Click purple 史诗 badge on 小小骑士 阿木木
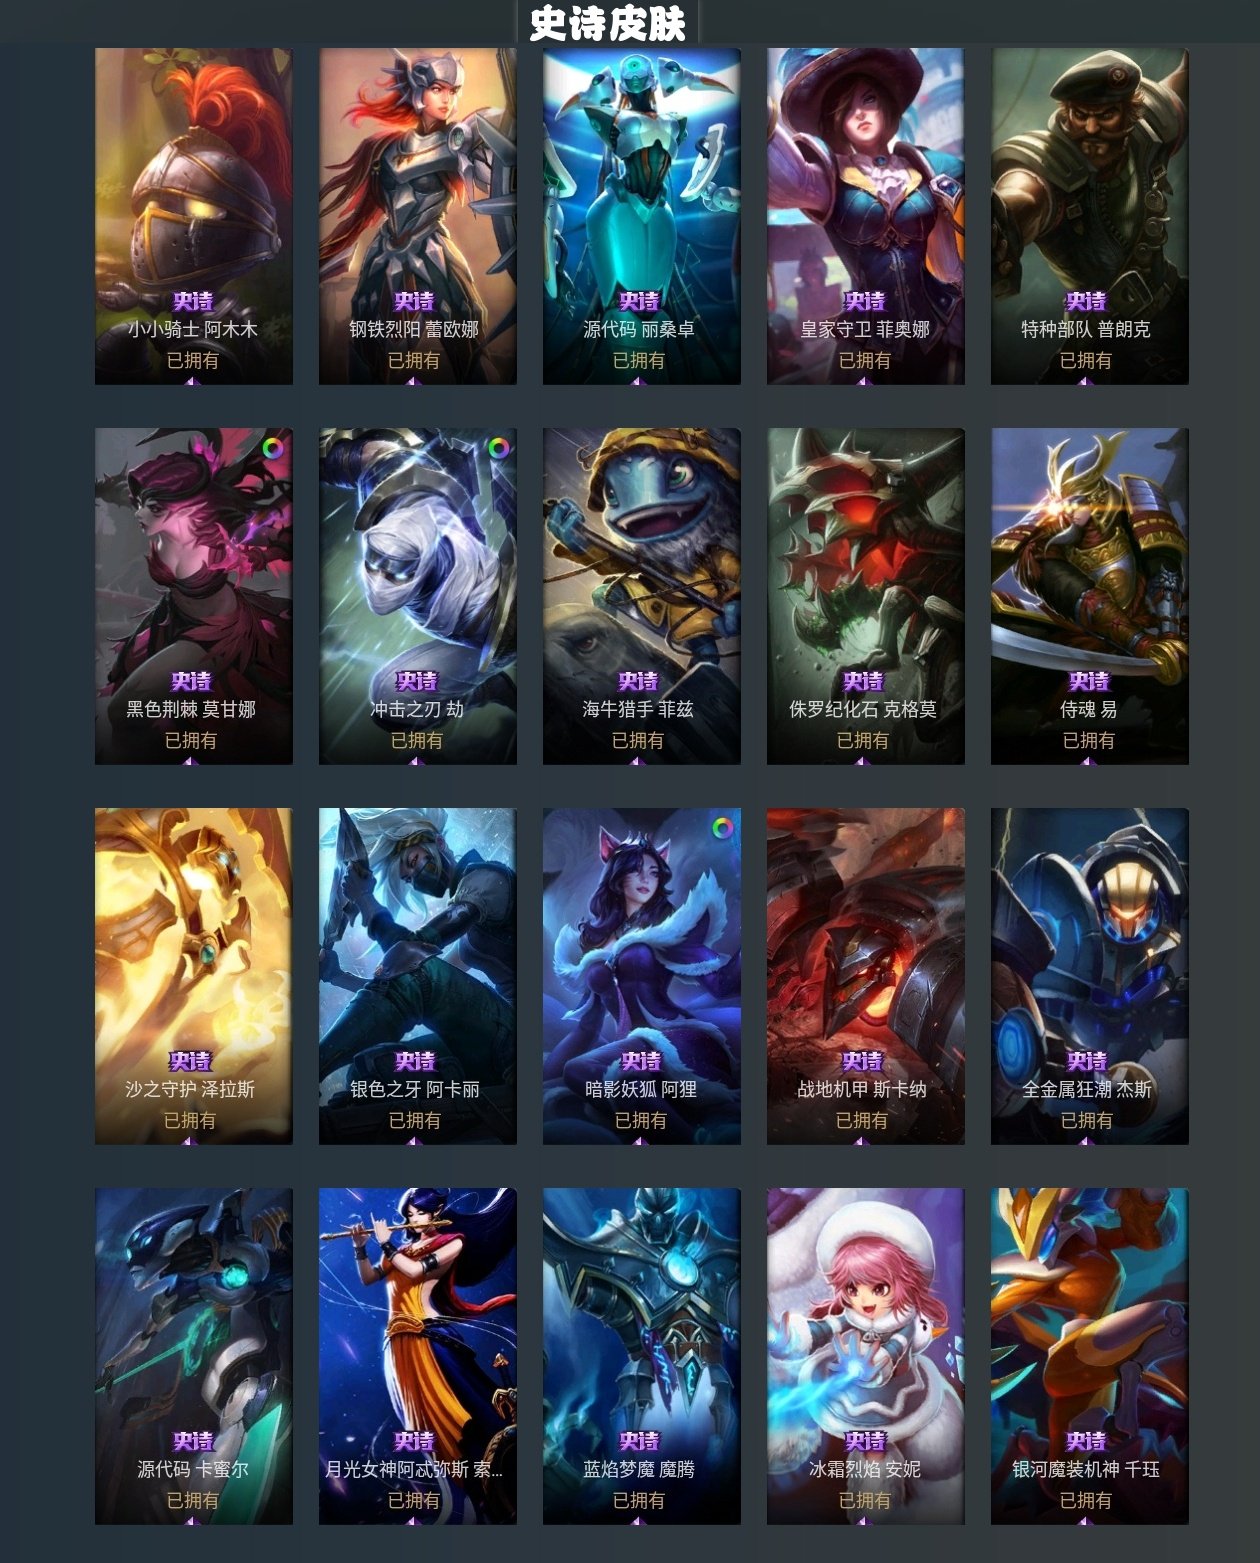 193,301
